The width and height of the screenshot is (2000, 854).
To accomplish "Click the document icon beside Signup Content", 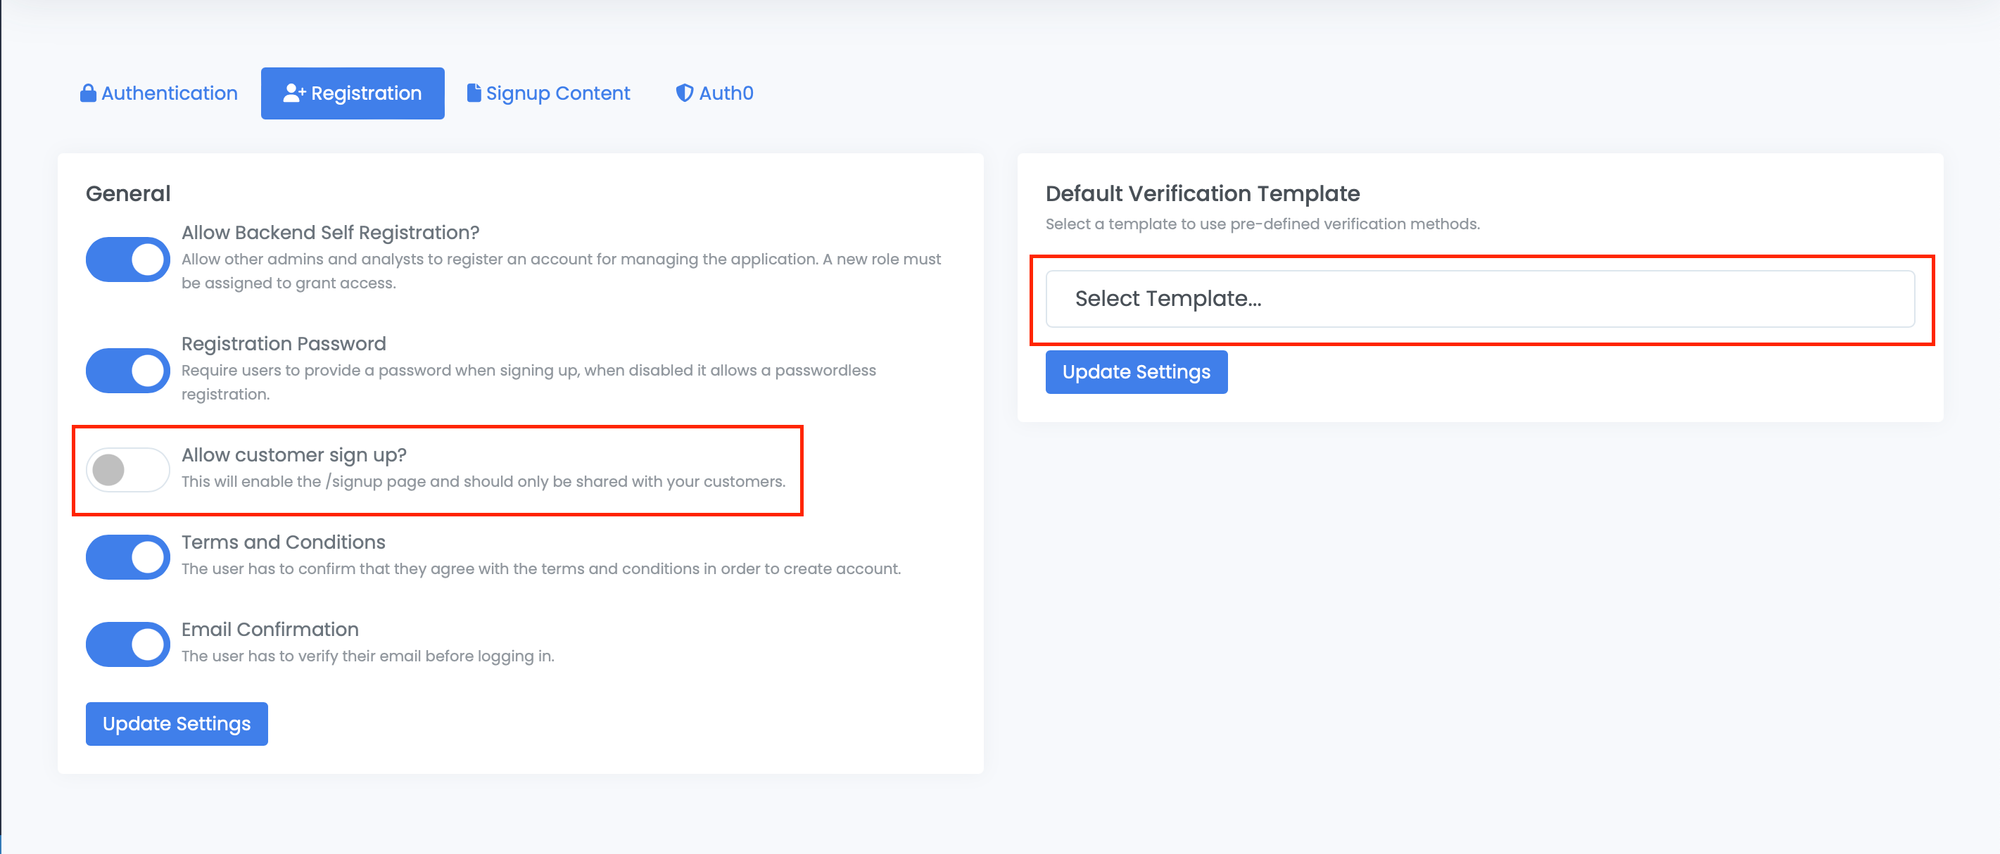I will point(474,93).
